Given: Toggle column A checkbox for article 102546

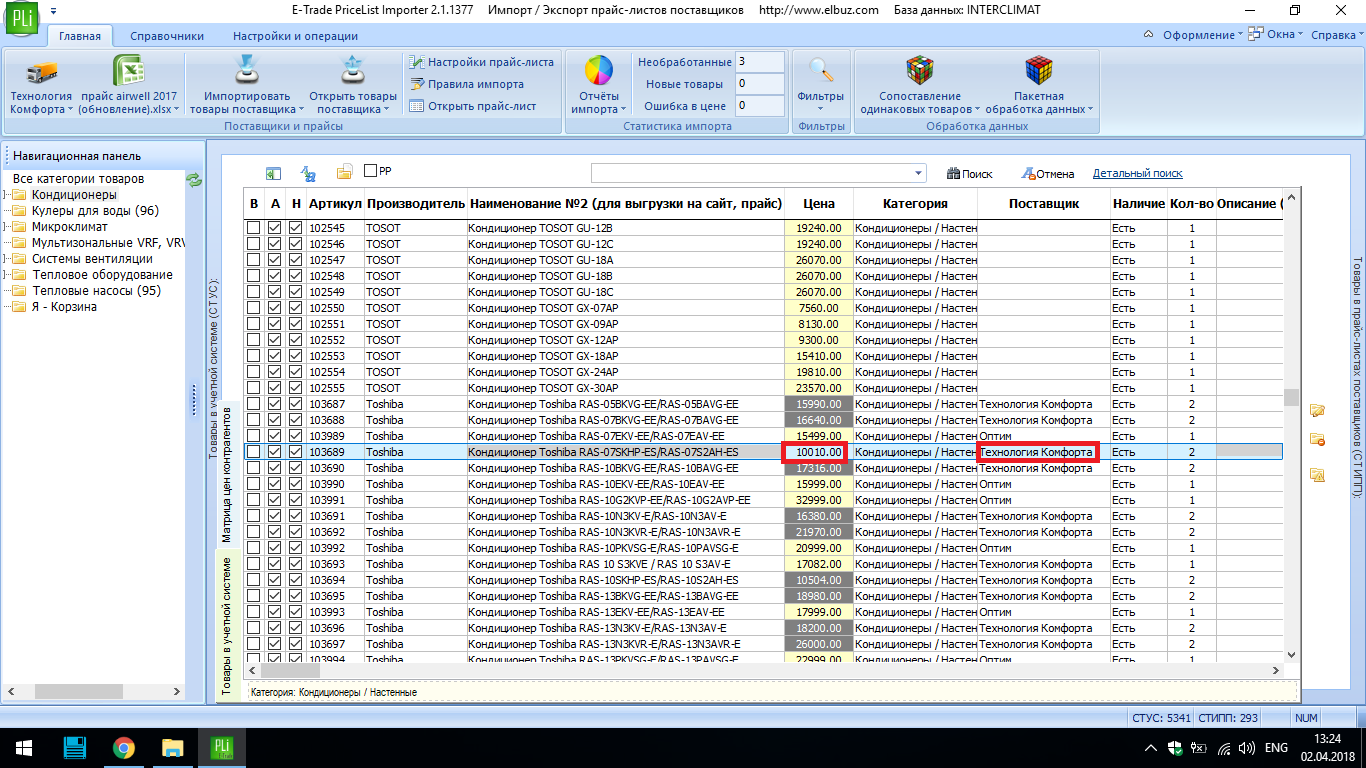Looking at the screenshot, I should [275, 244].
